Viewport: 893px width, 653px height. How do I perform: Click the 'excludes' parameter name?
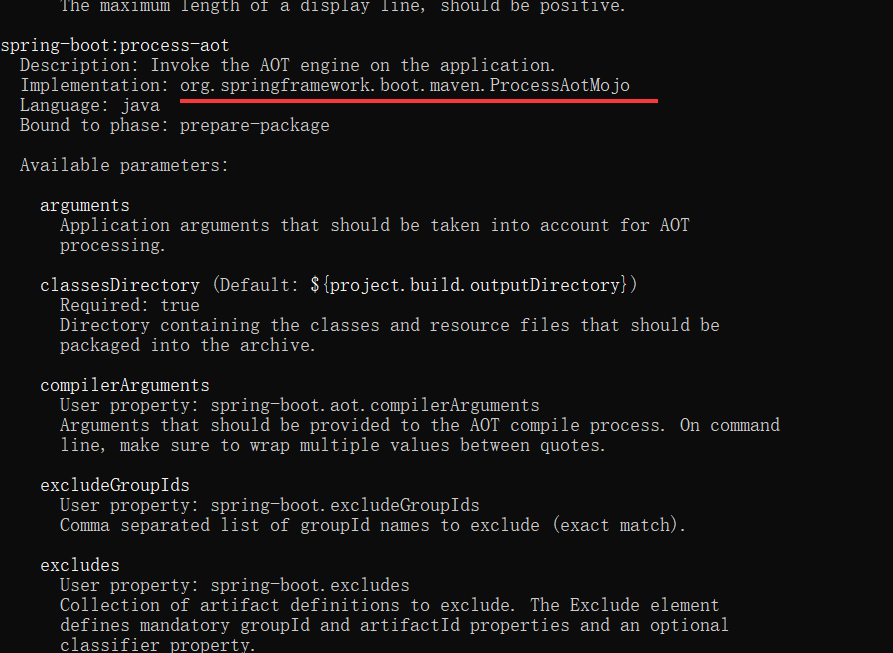(x=80, y=565)
